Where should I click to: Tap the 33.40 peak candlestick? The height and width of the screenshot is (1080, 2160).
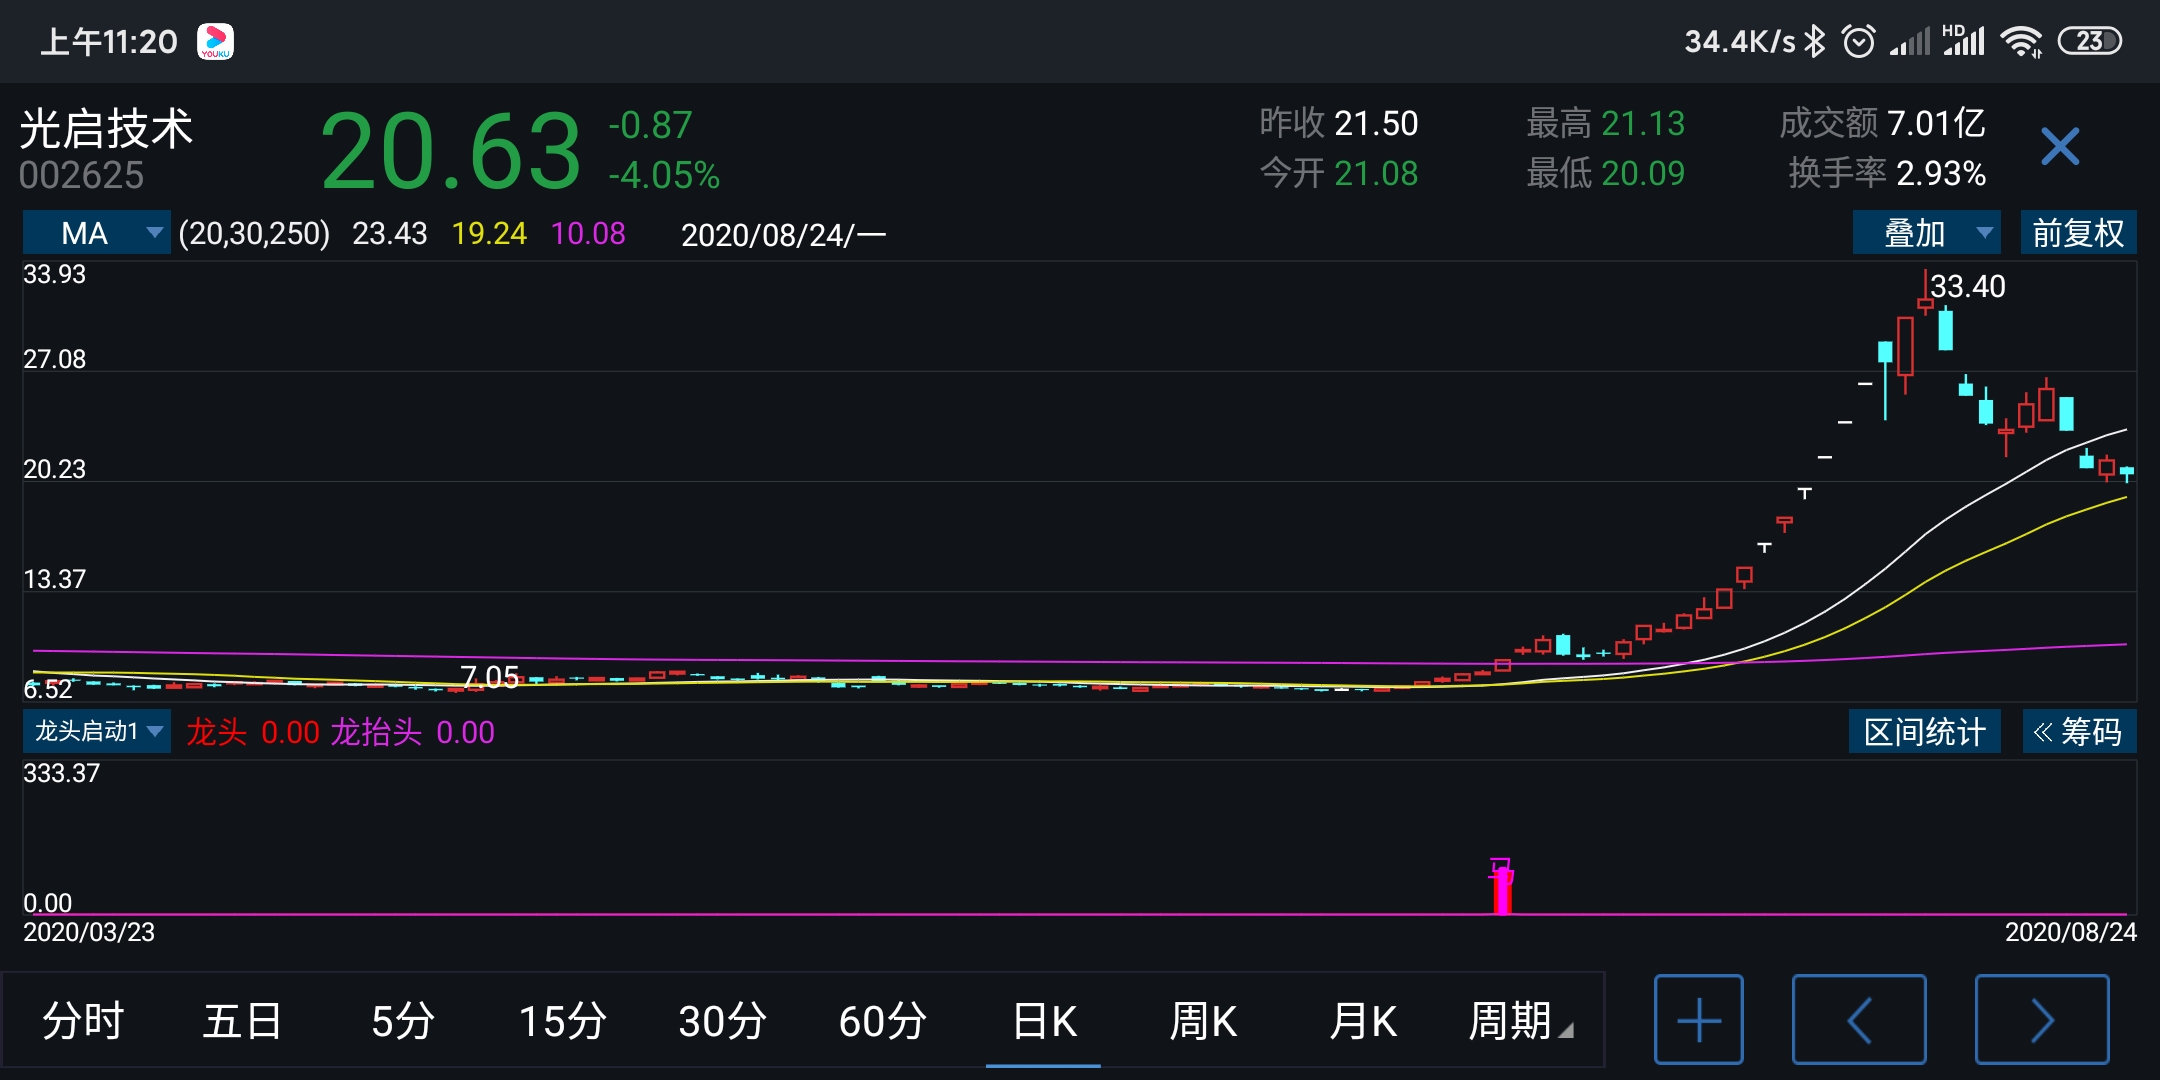tap(1925, 301)
